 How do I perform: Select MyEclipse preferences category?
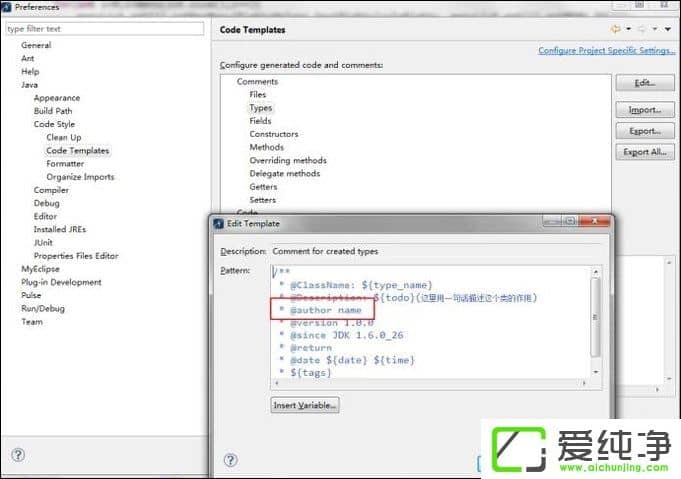click(x=40, y=269)
